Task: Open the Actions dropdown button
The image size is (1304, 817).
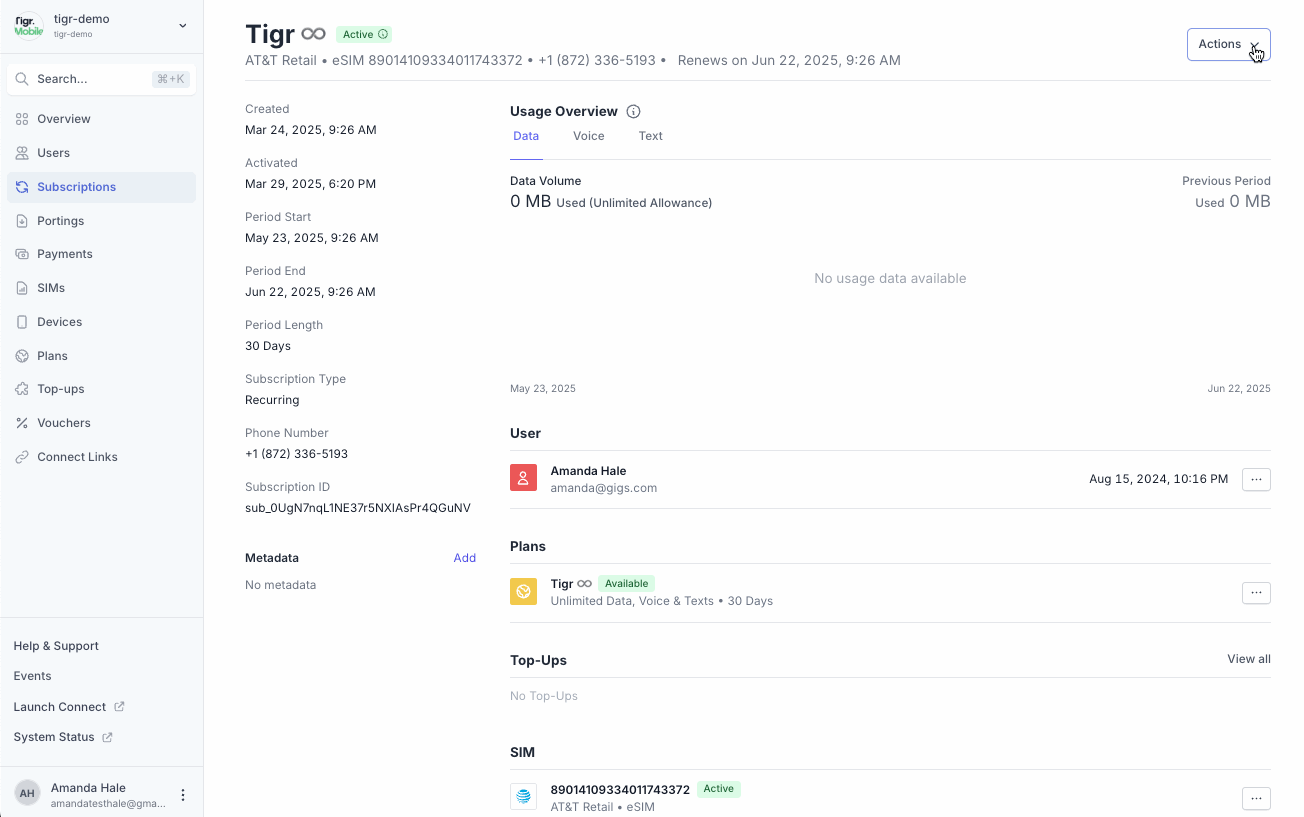Action: (1228, 44)
